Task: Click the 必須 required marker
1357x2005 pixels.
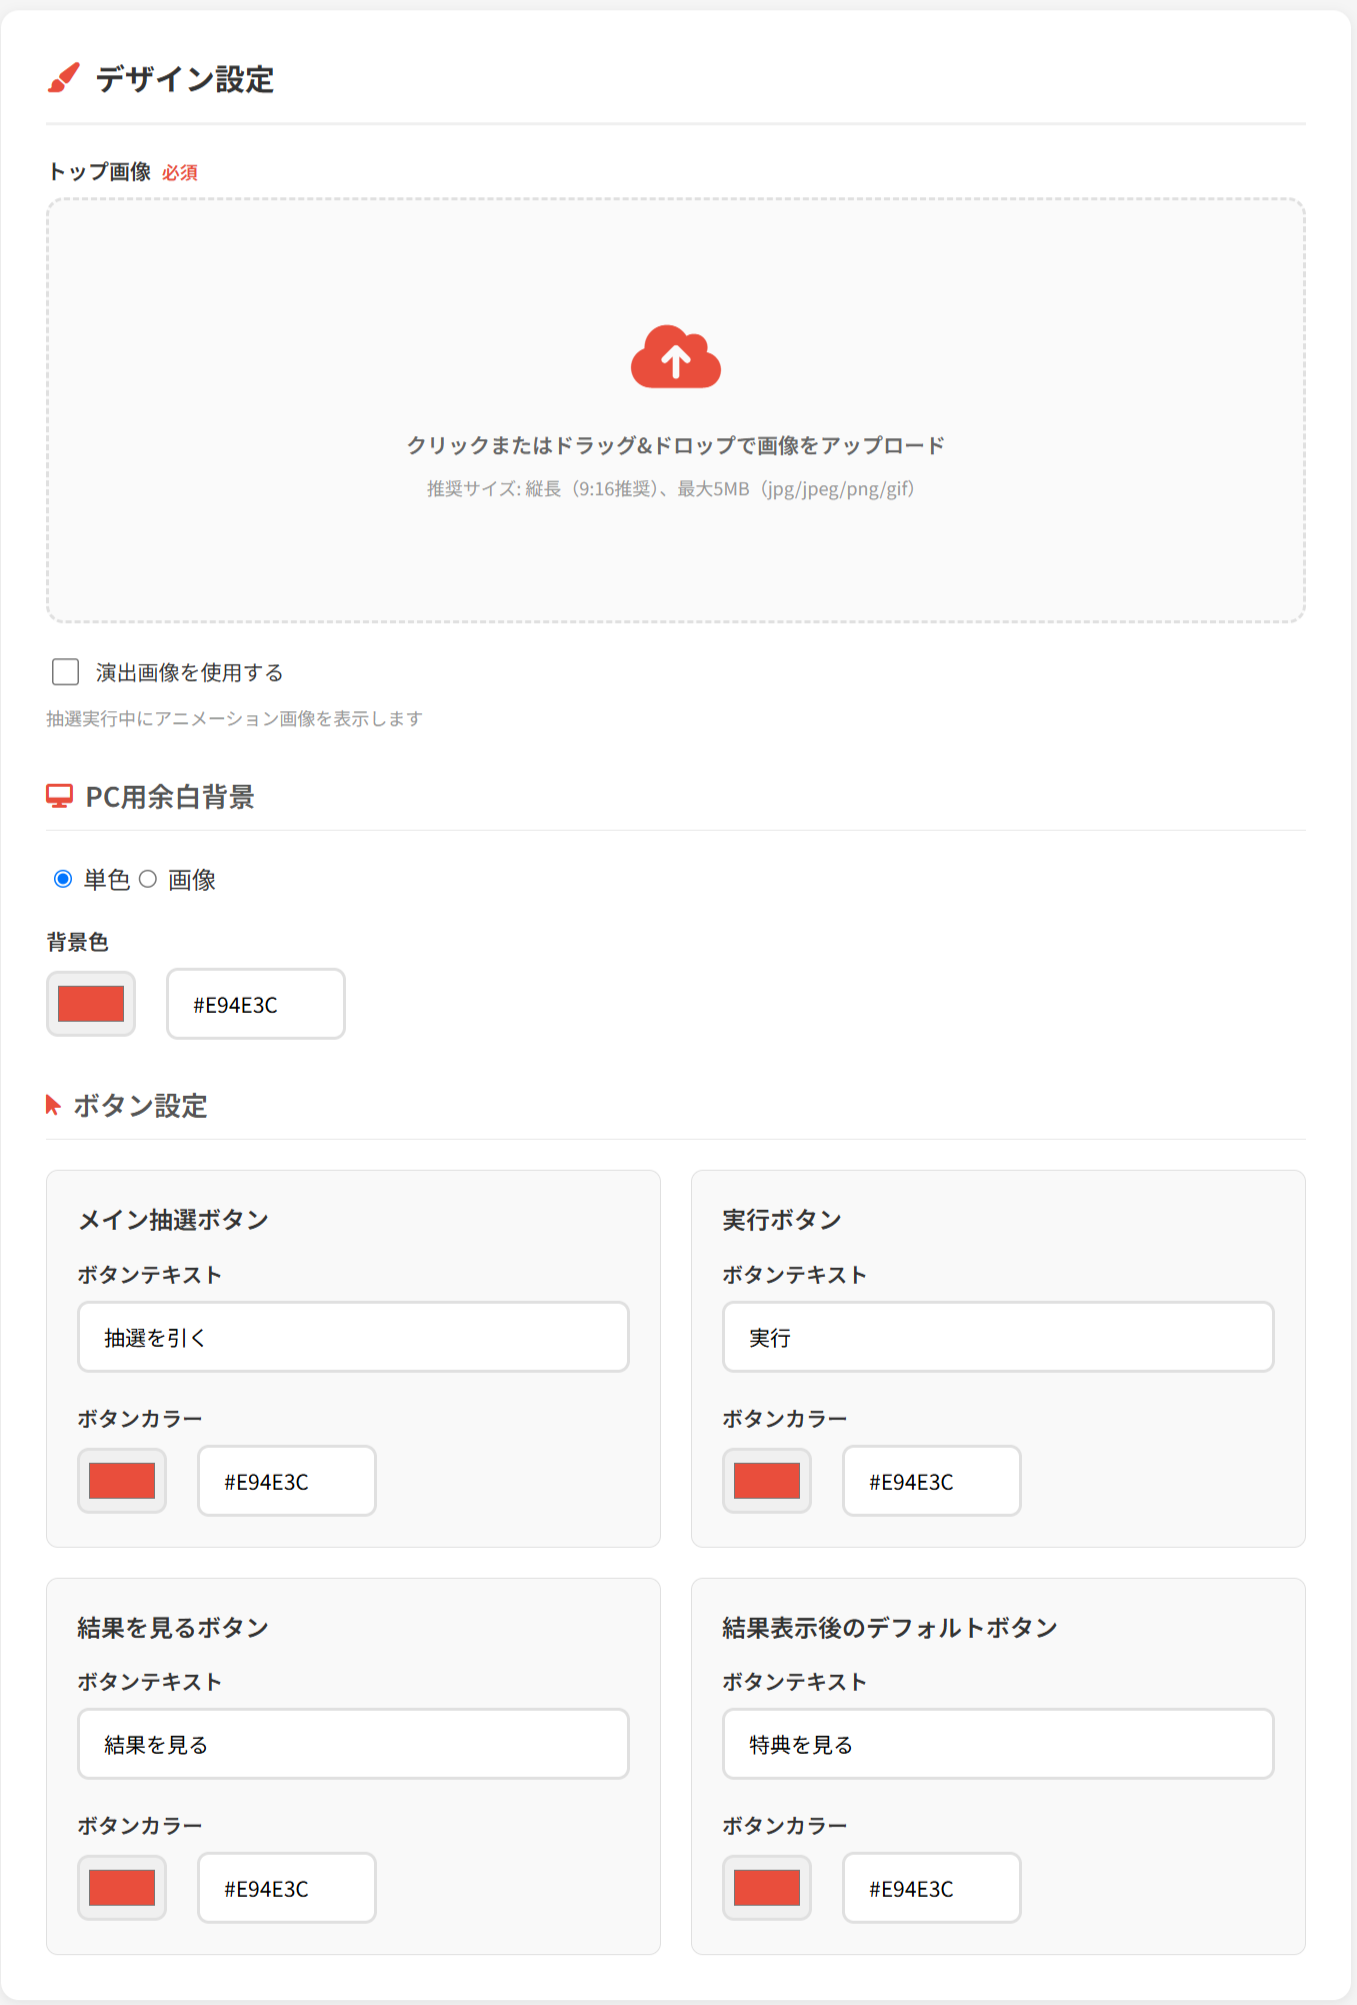Action: [x=180, y=173]
